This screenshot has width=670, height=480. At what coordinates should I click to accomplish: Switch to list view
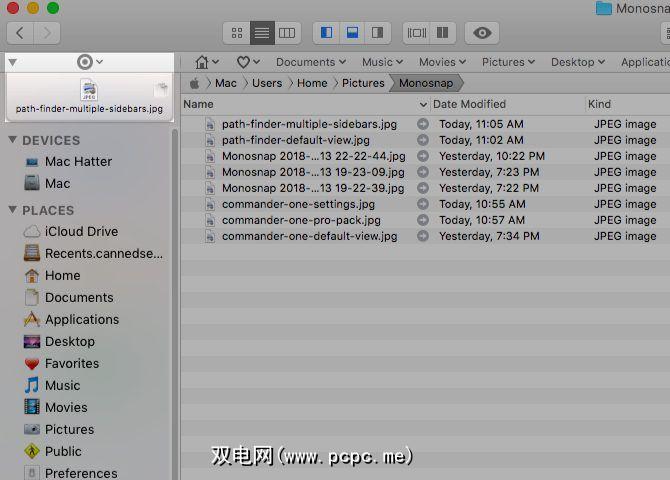pyautogui.click(x=262, y=33)
